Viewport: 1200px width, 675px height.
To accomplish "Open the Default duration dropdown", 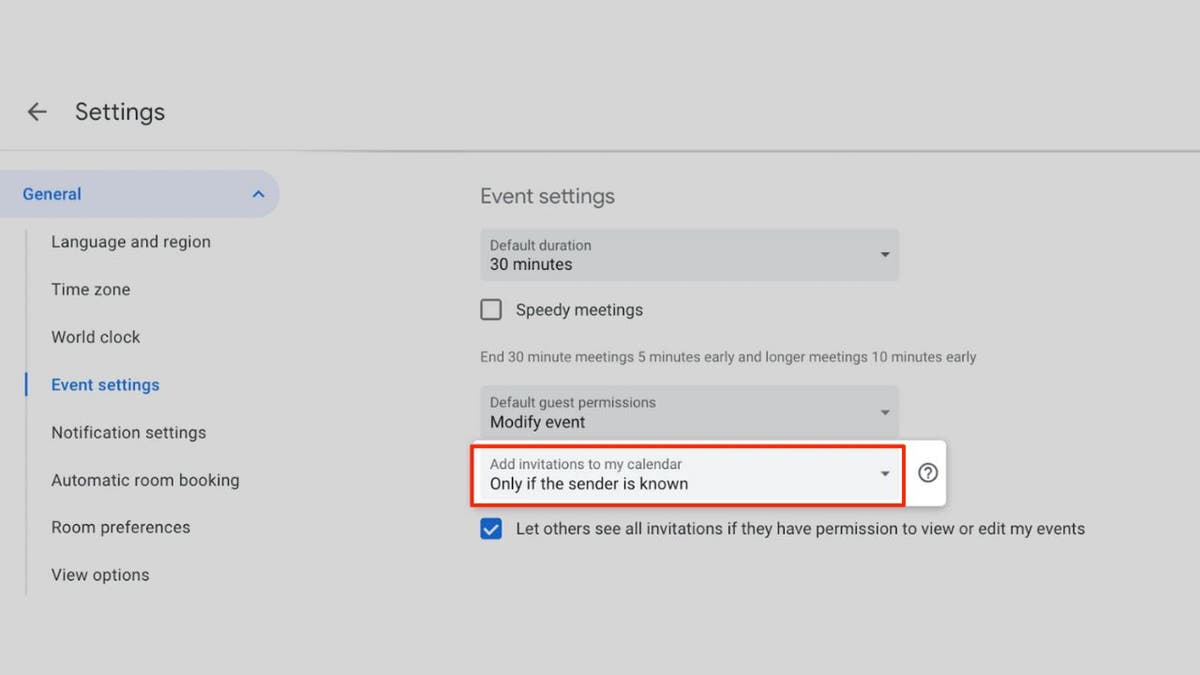I will point(689,255).
